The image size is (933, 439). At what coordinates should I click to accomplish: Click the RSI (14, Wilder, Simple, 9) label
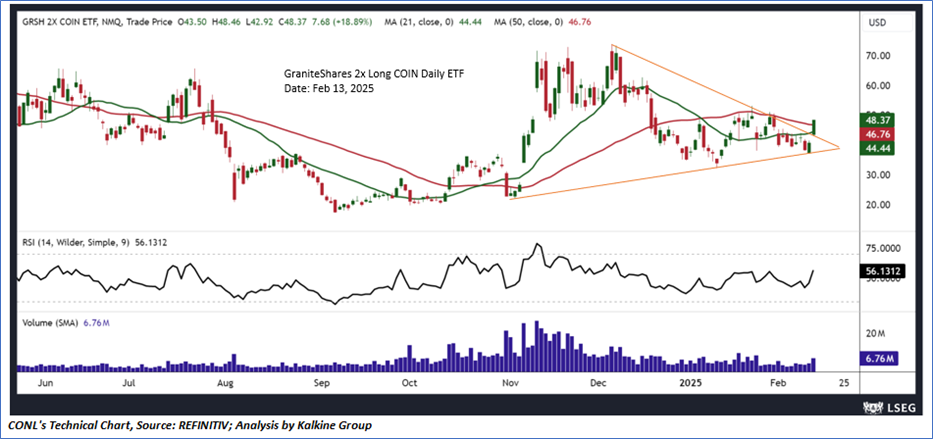(x=74, y=243)
